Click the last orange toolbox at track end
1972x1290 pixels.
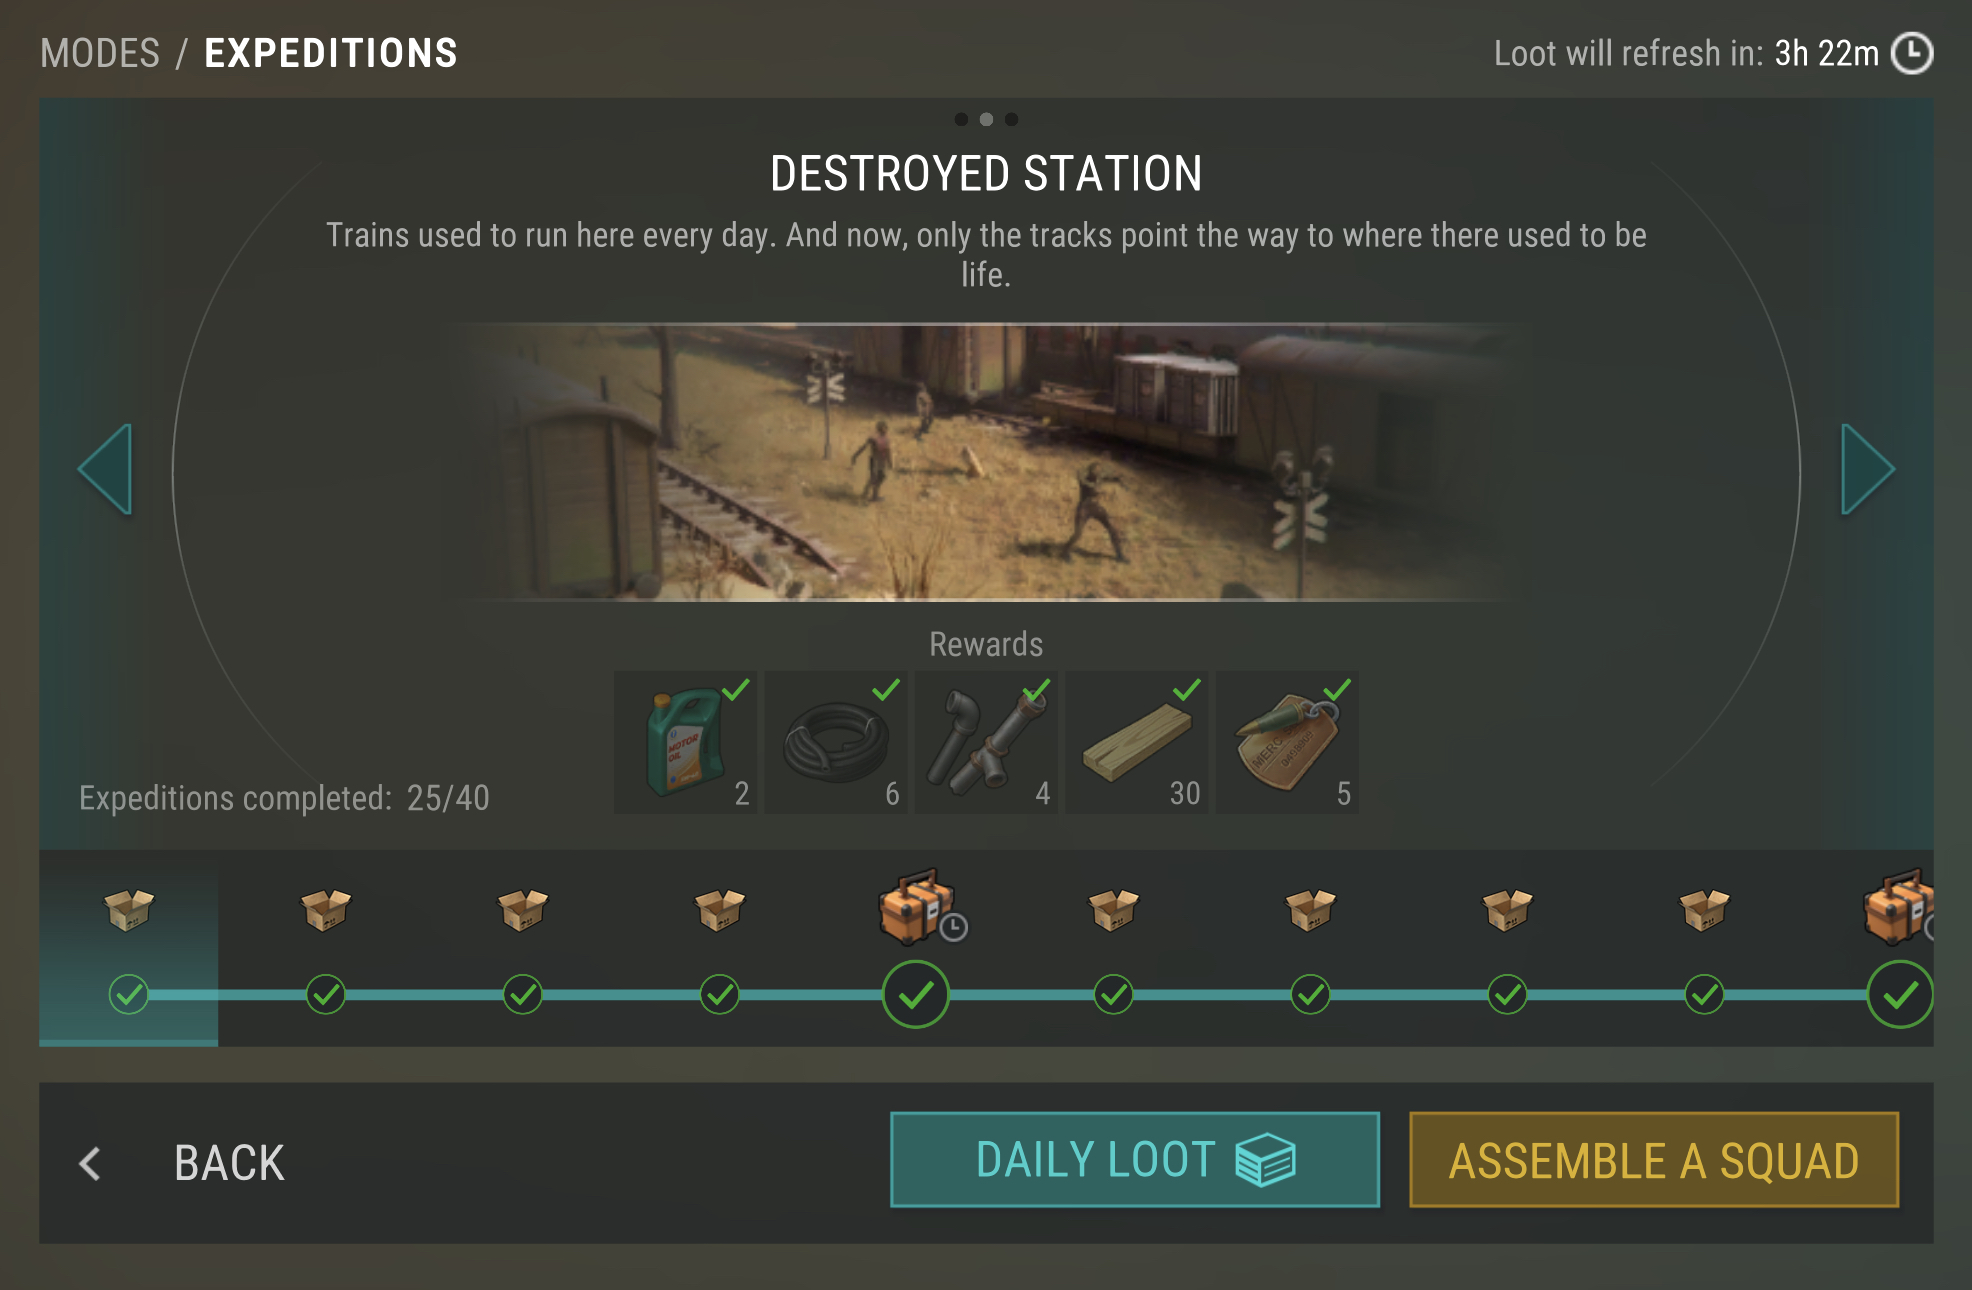(x=1898, y=907)
